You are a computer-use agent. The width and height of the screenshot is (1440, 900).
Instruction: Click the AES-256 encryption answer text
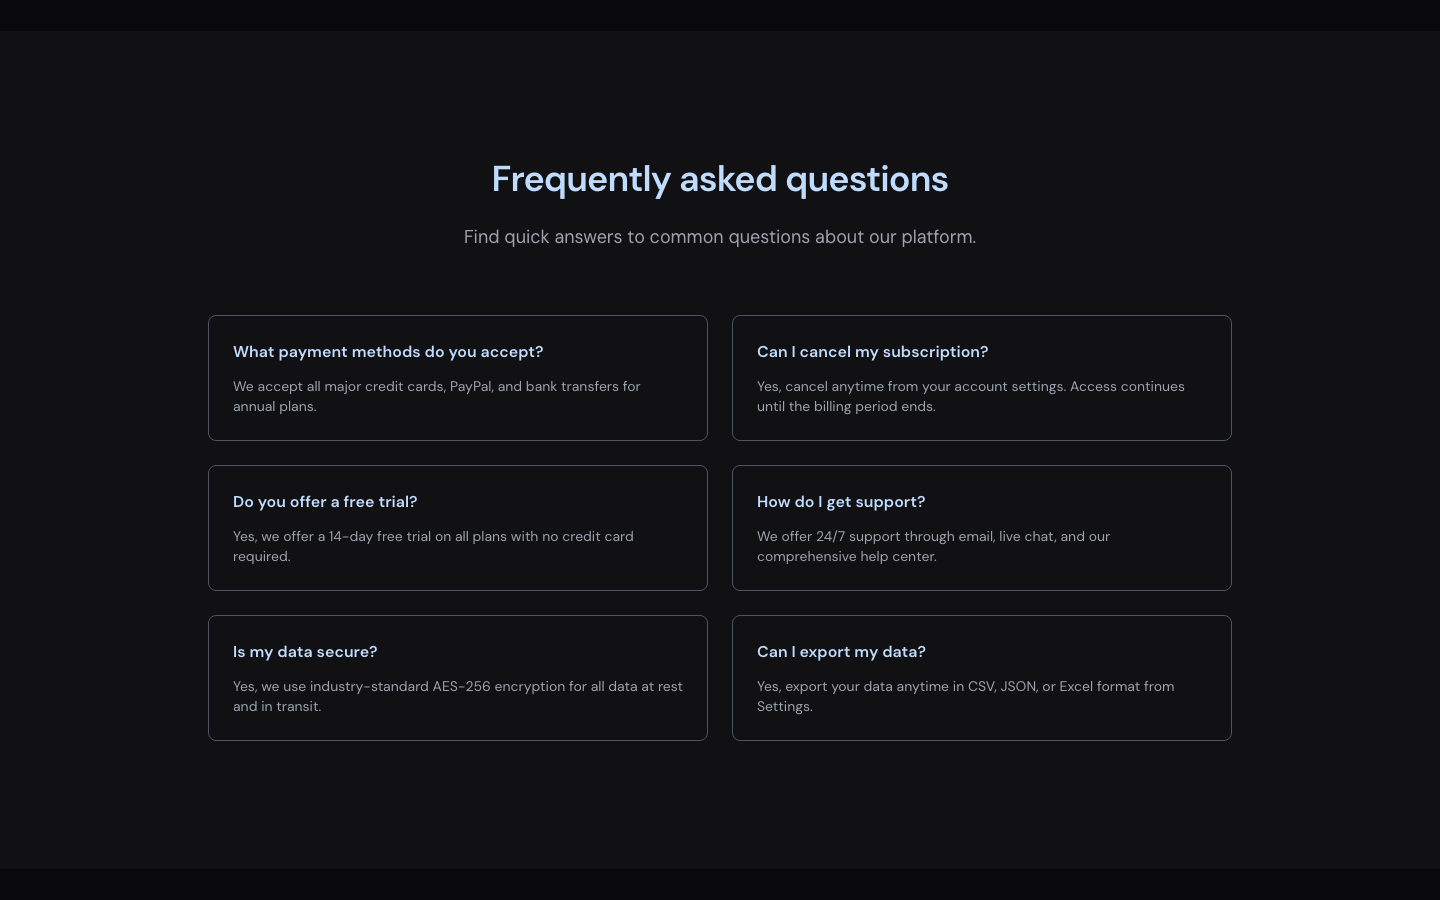458,696
